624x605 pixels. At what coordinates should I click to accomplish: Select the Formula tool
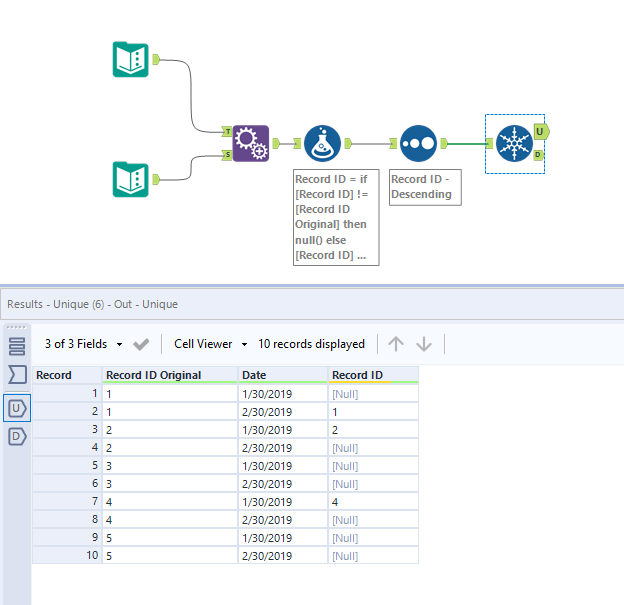point(322,143)
